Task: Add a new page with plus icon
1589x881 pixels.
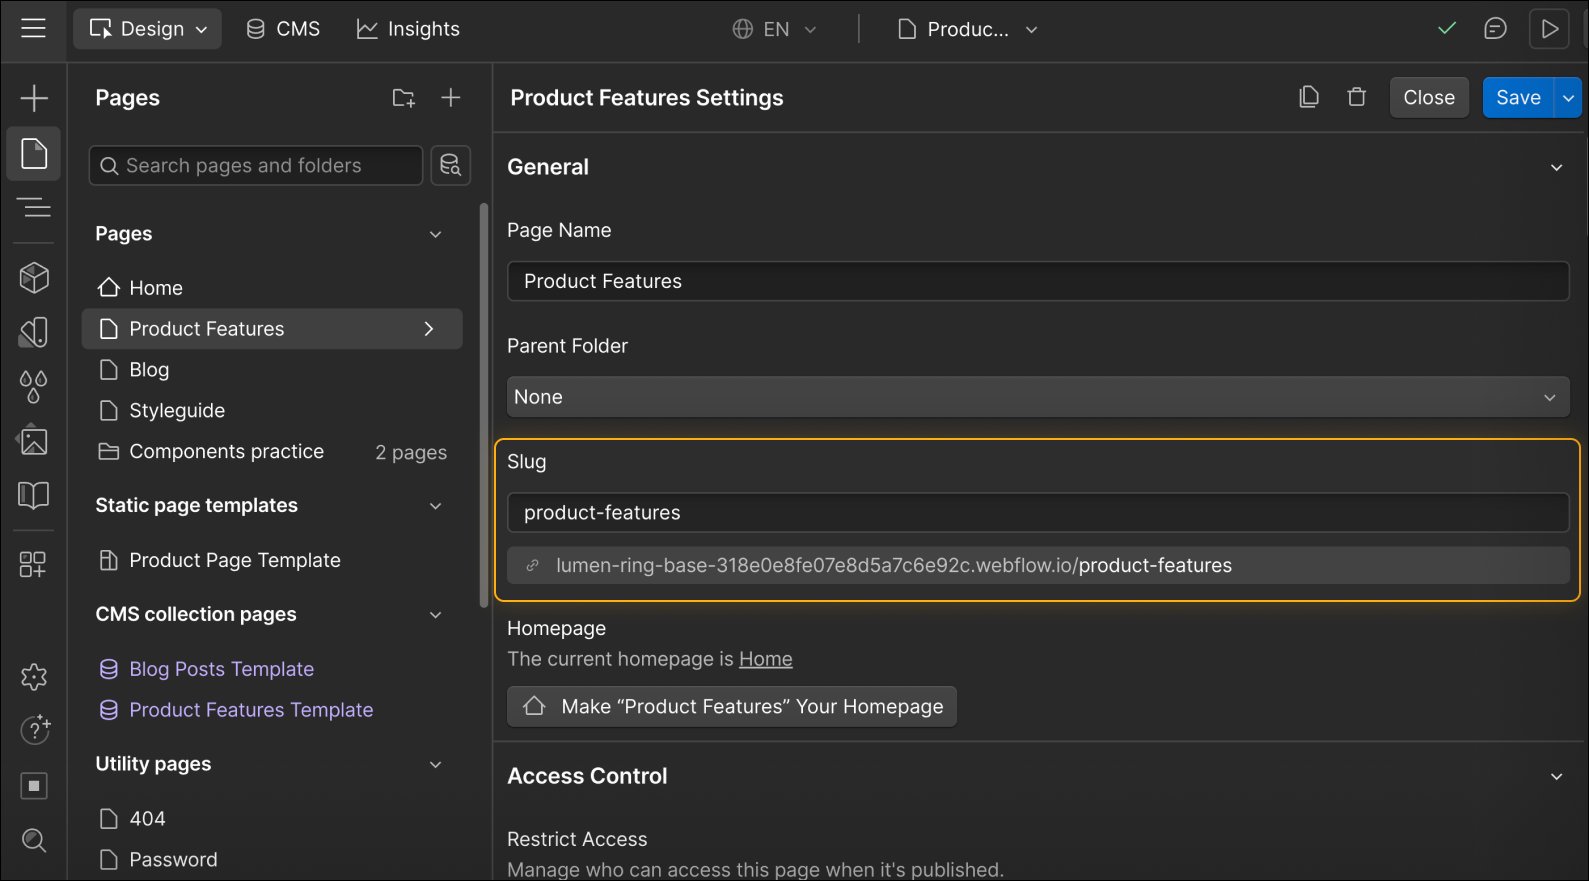Action: tap(451, 98)
